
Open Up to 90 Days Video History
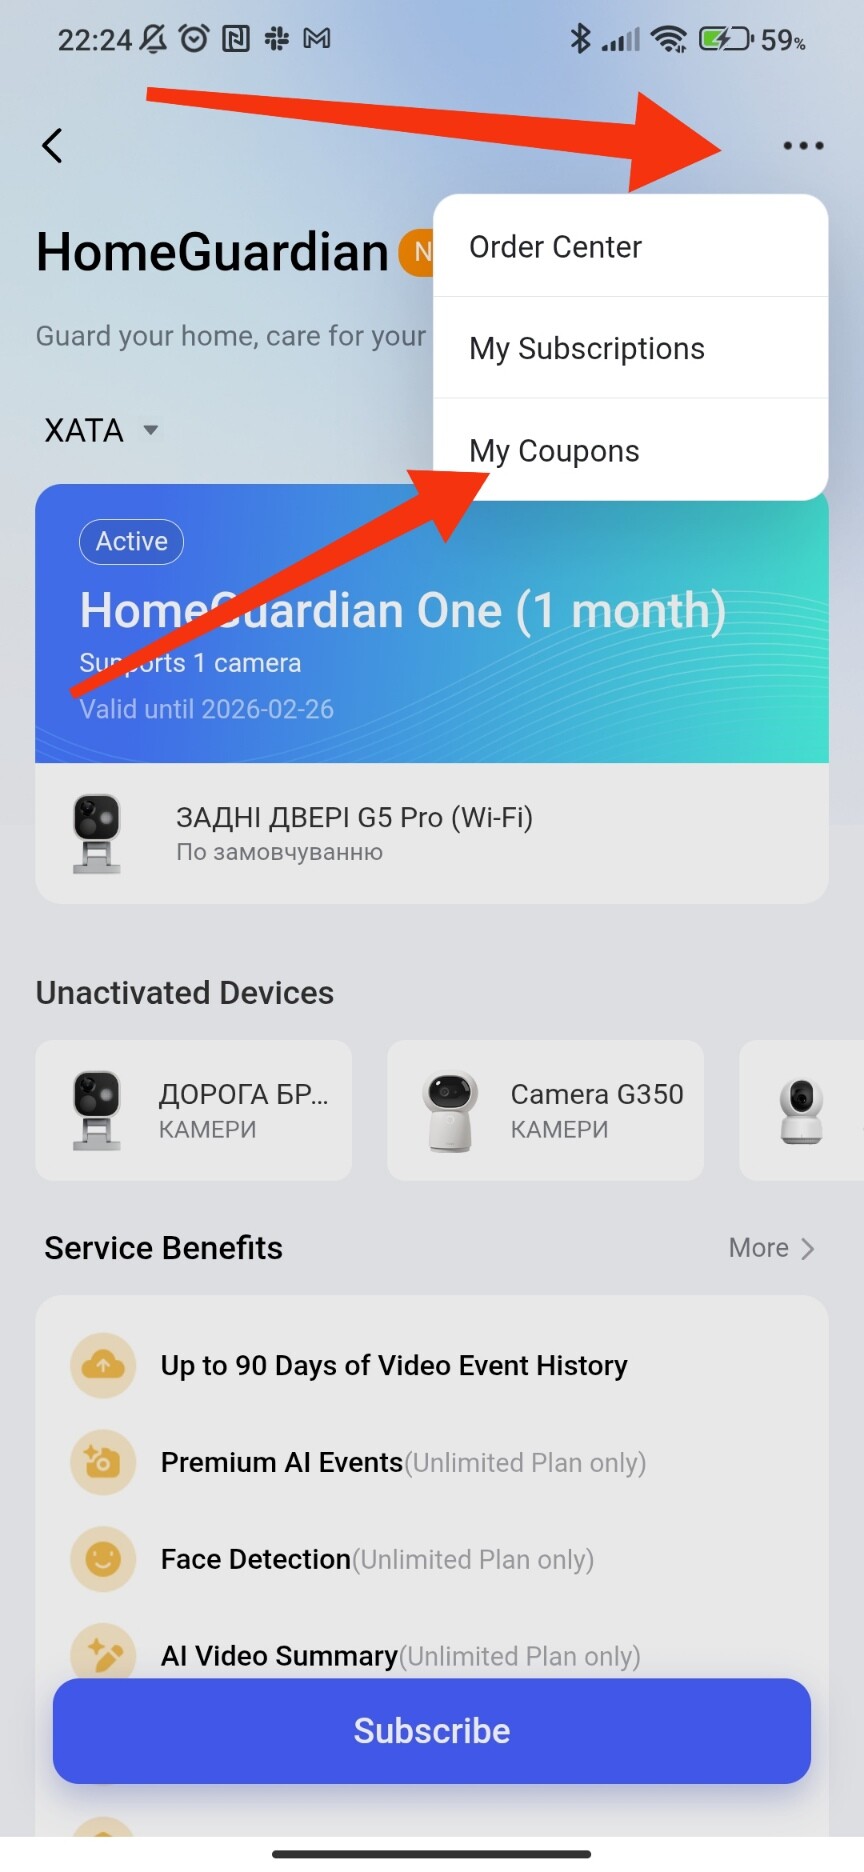pyautogui.click(x=394, y=1365)
